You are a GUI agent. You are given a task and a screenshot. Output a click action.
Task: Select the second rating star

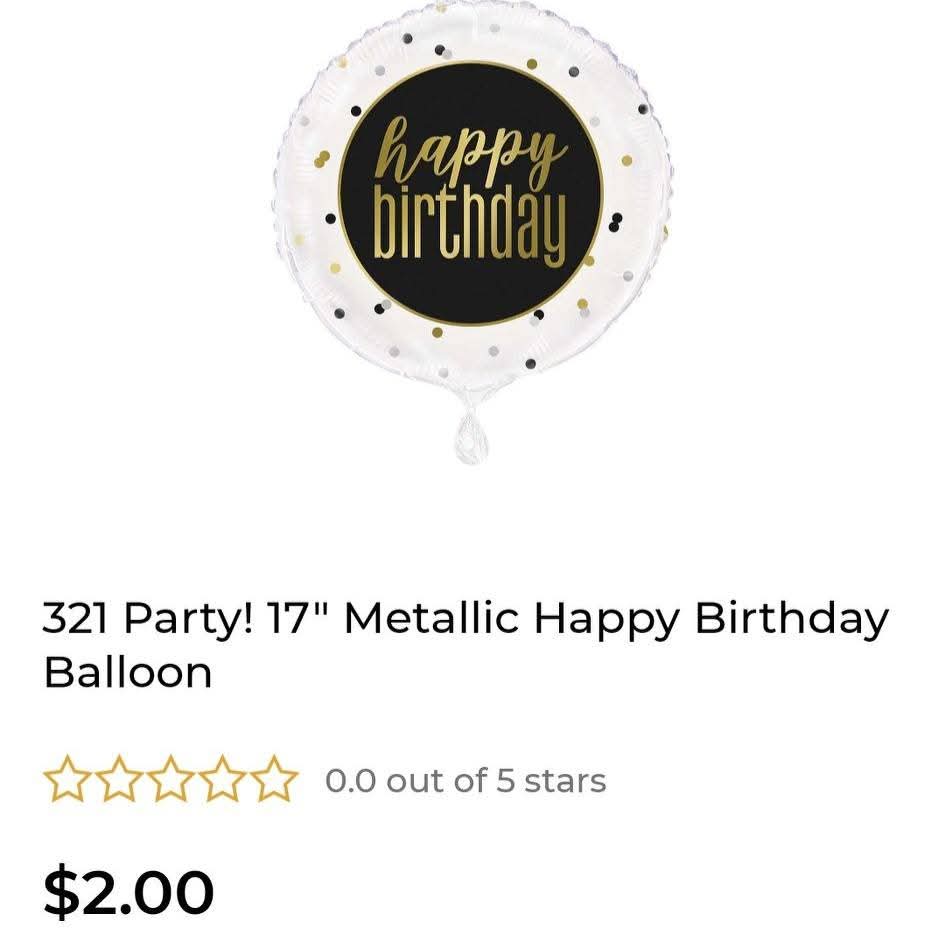(118, 780)
